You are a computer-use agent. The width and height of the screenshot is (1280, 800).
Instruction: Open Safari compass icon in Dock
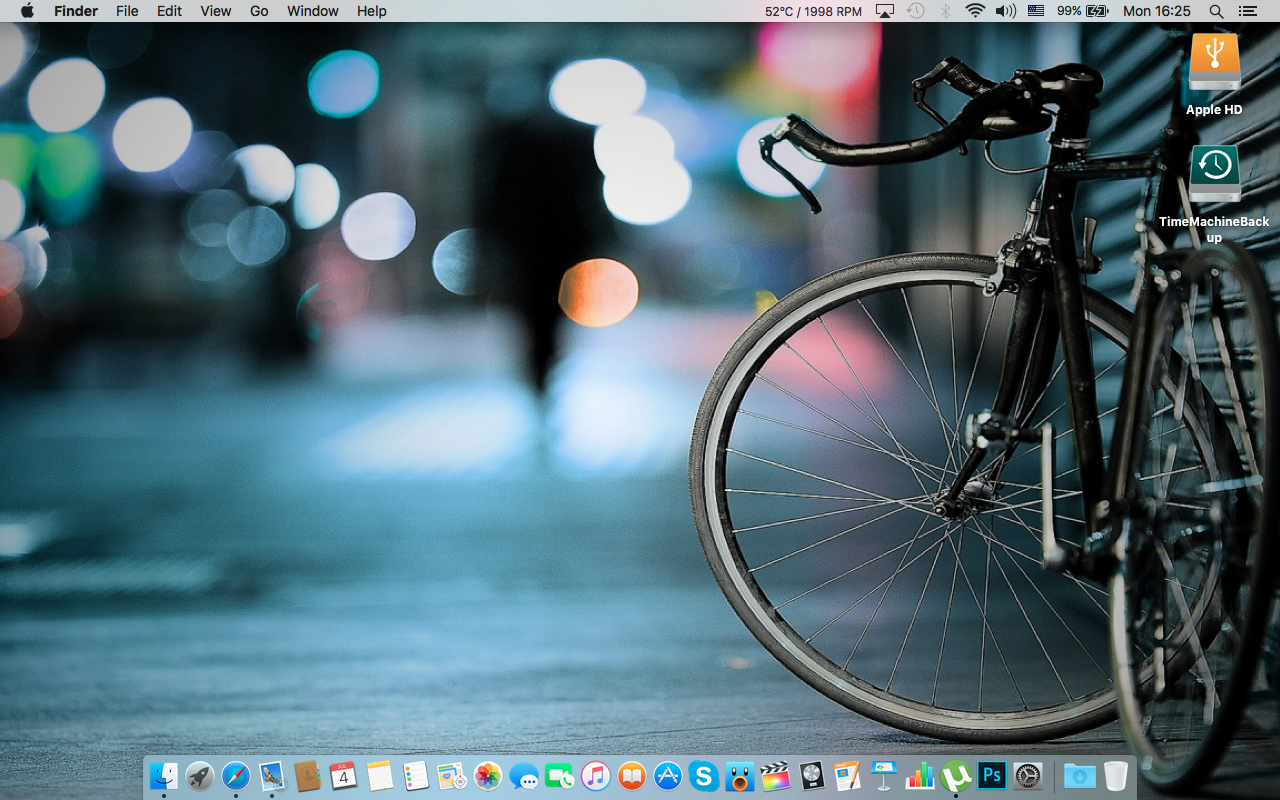pyautogui.click(x=236, y=775)
